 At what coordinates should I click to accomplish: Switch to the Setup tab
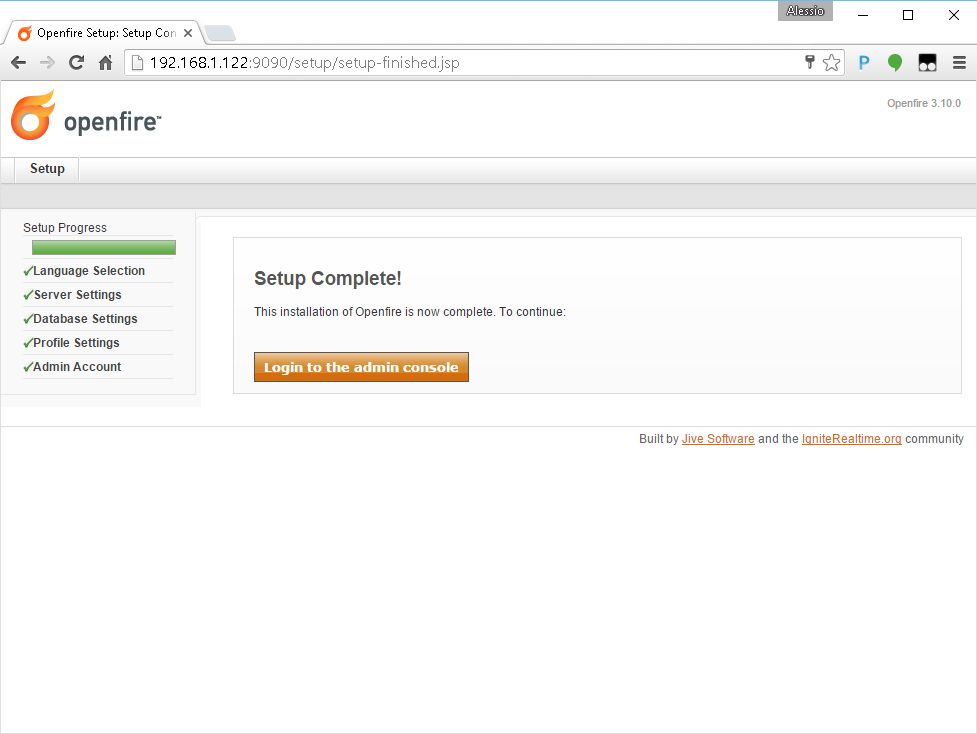pos(47,169)
